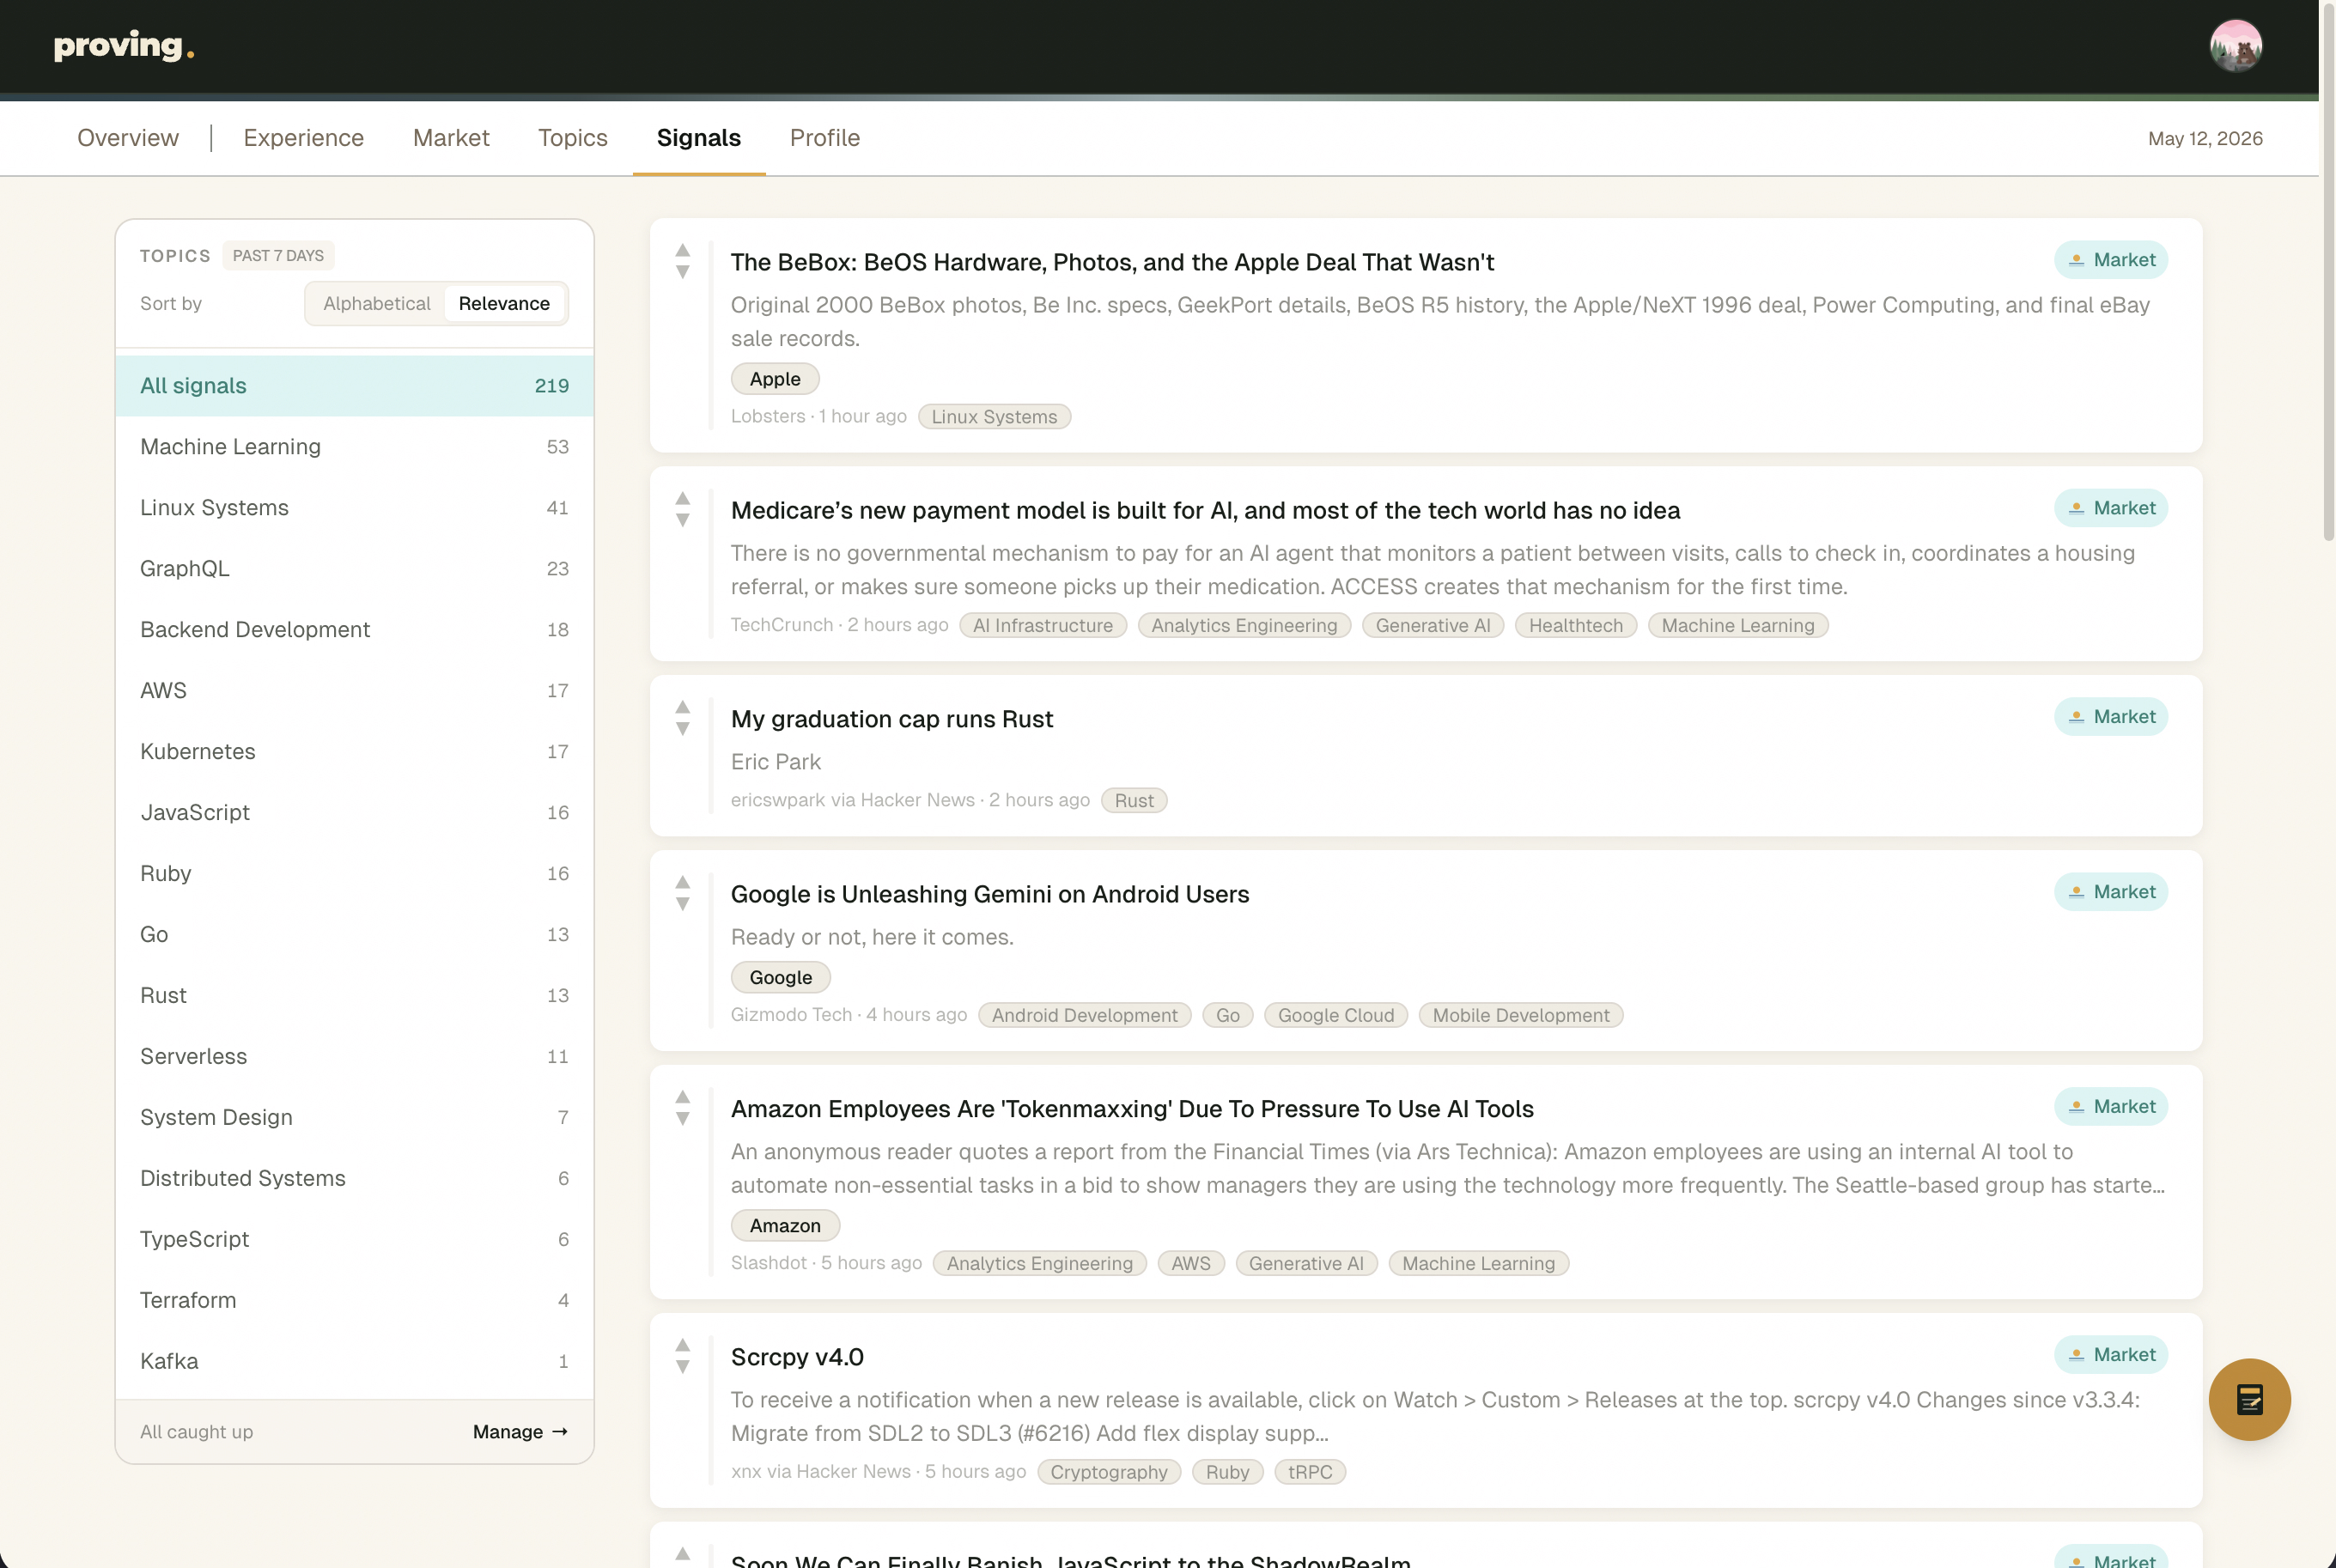Open the Profile tab
The image size is (2336, 1568).
pyautogui.click(x=825, y=138)
